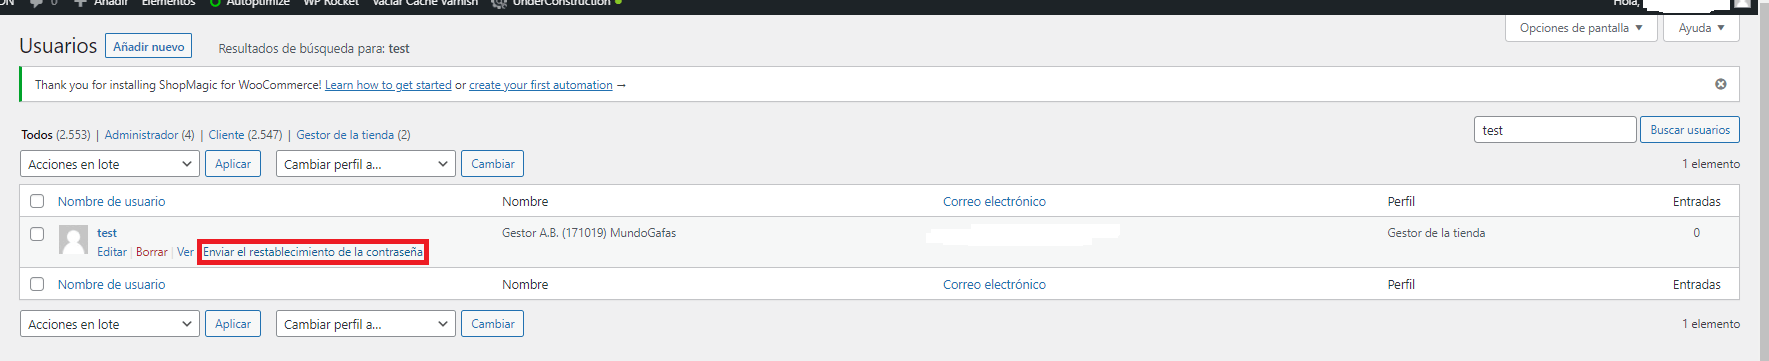Viewport: 1769px width, 361px height.
Task: Click the user search input field
Action: pos(1555,130)
